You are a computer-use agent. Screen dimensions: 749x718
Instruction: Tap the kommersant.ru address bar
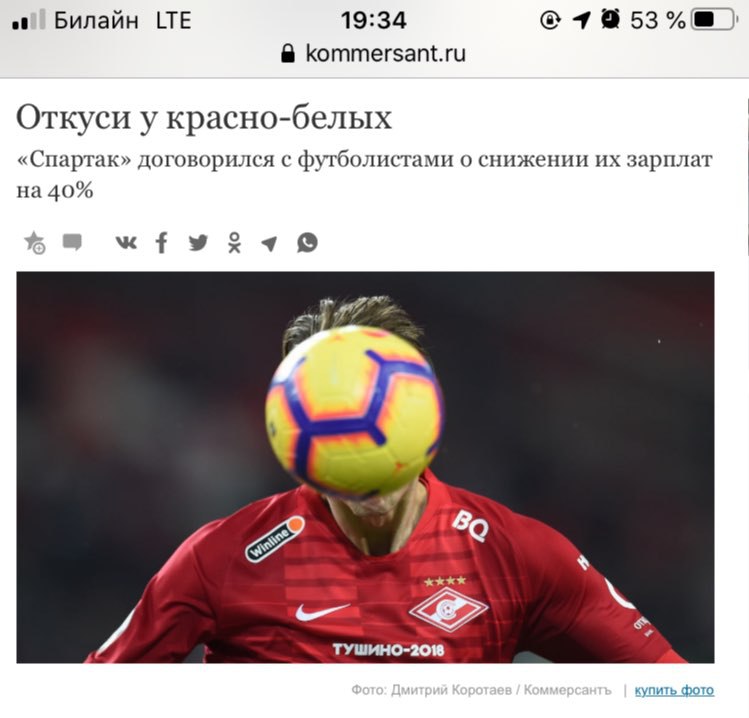[374, 53]
